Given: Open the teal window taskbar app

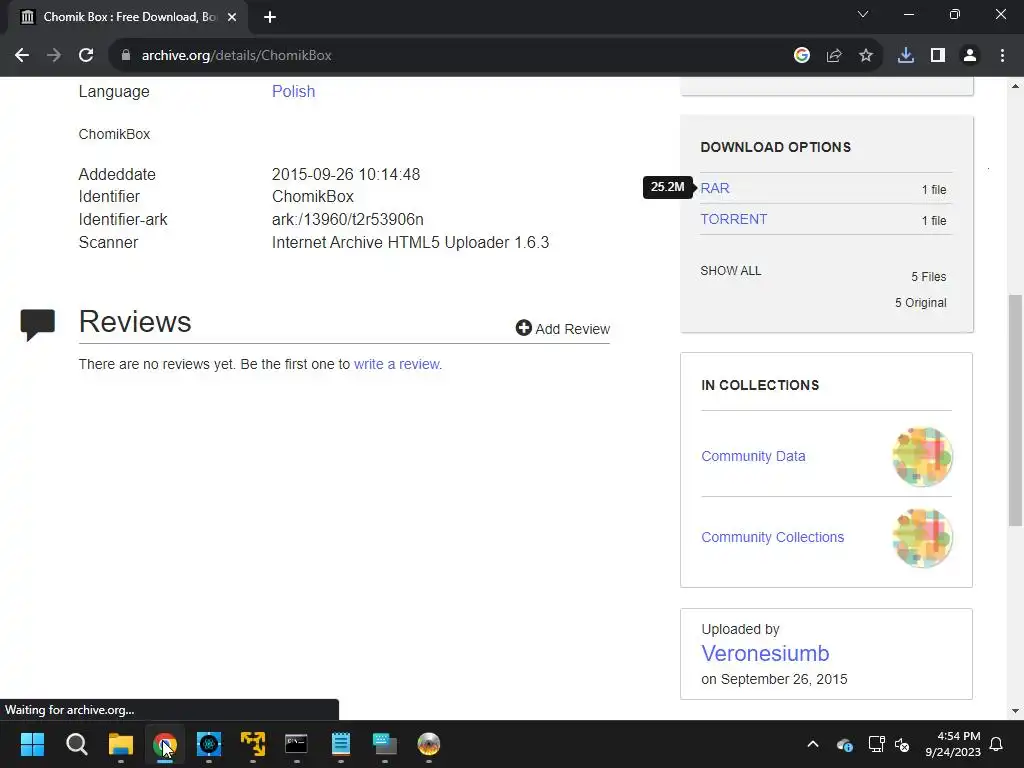Looking at the screenshot, I should click(x=385, y=744).
